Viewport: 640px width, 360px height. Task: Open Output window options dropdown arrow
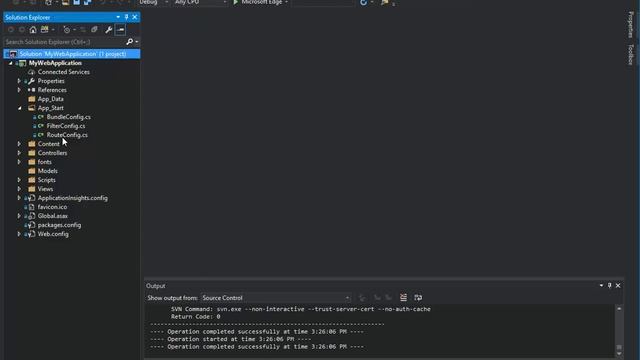601,286
